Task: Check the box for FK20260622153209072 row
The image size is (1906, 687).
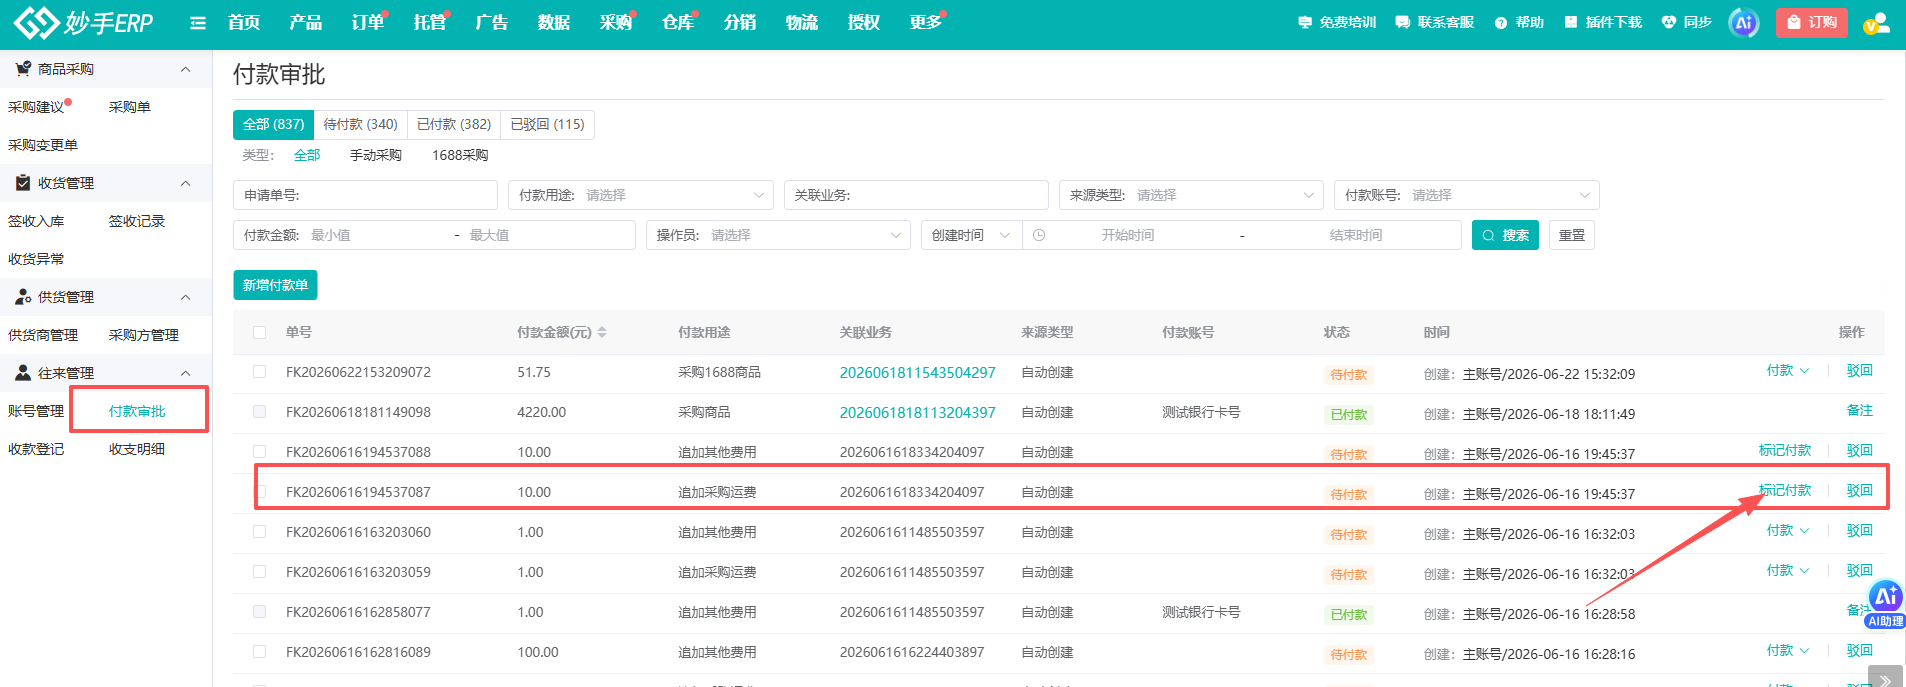Action: (260, 372)
